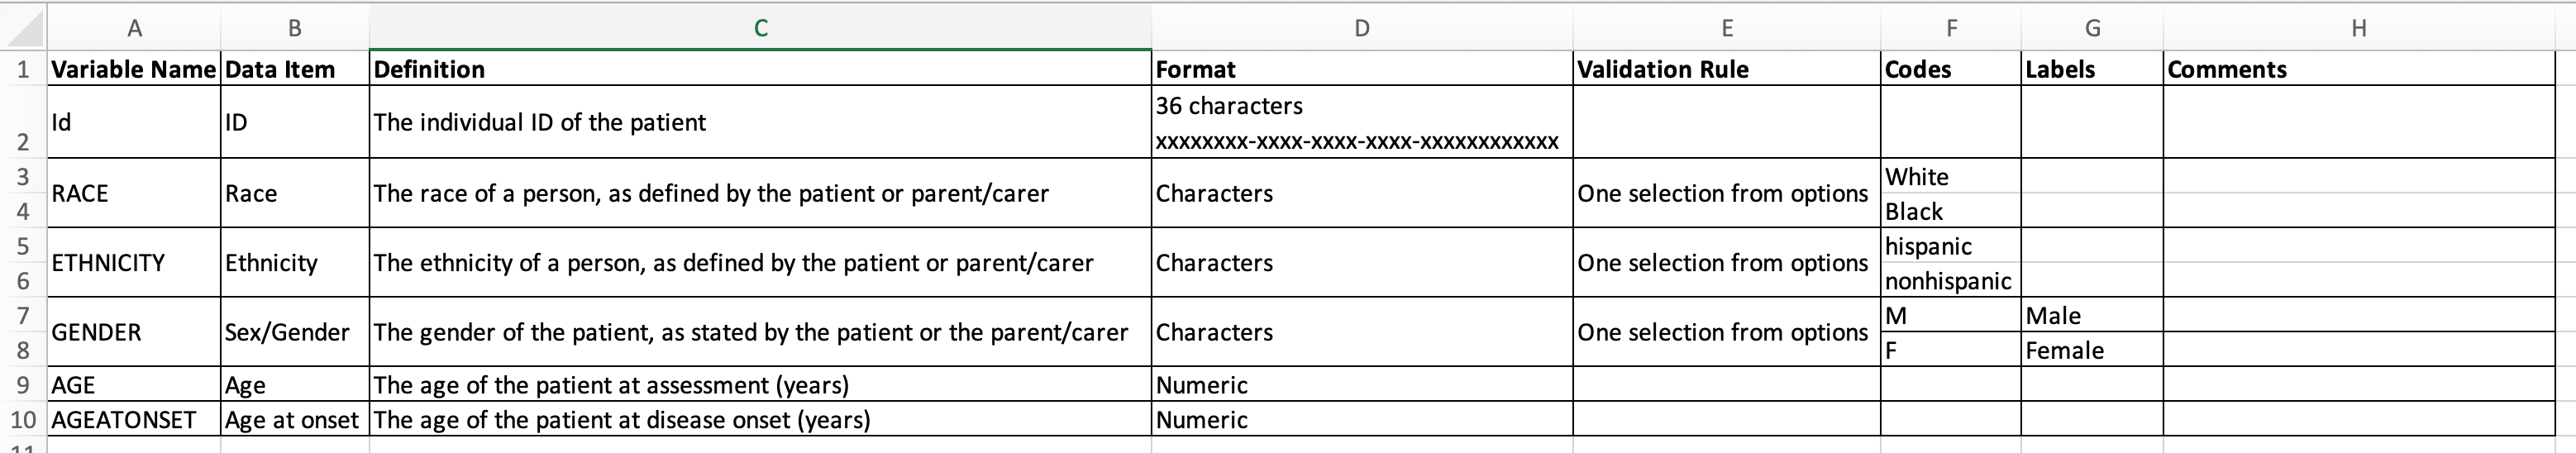Select the AGEATONSET cell
Screen dimensions: 2576x453
(x=134, y=419)
